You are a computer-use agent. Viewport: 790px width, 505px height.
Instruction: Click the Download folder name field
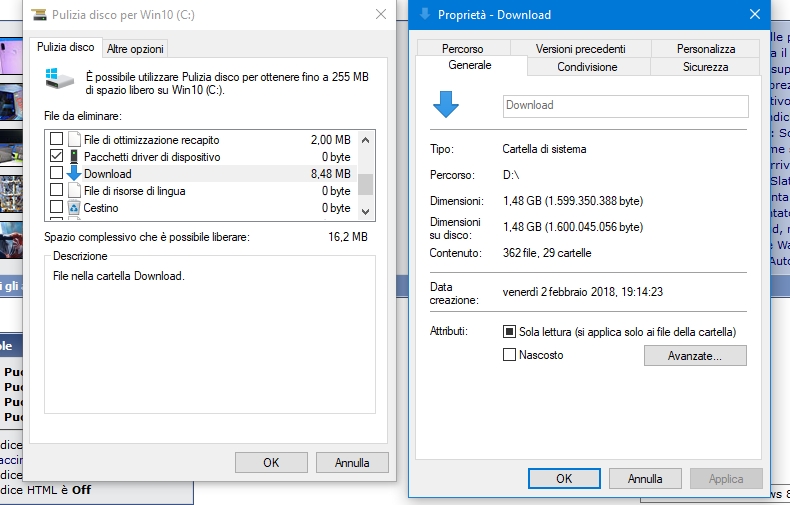click(x=626, y=106)
